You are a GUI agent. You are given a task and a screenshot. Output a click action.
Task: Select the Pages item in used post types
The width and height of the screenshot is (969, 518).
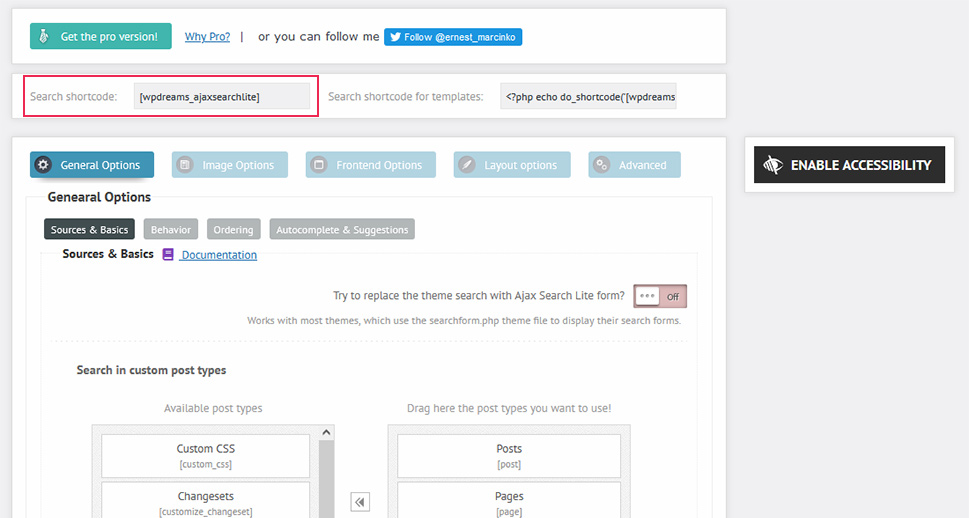coord(509,500)
